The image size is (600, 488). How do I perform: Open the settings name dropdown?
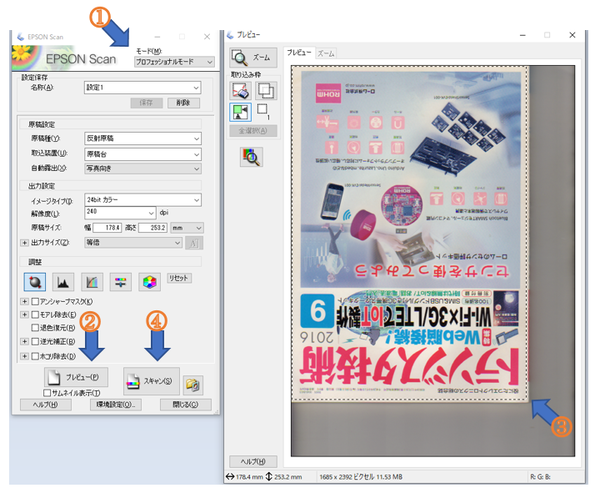click(x=142, y=88)
